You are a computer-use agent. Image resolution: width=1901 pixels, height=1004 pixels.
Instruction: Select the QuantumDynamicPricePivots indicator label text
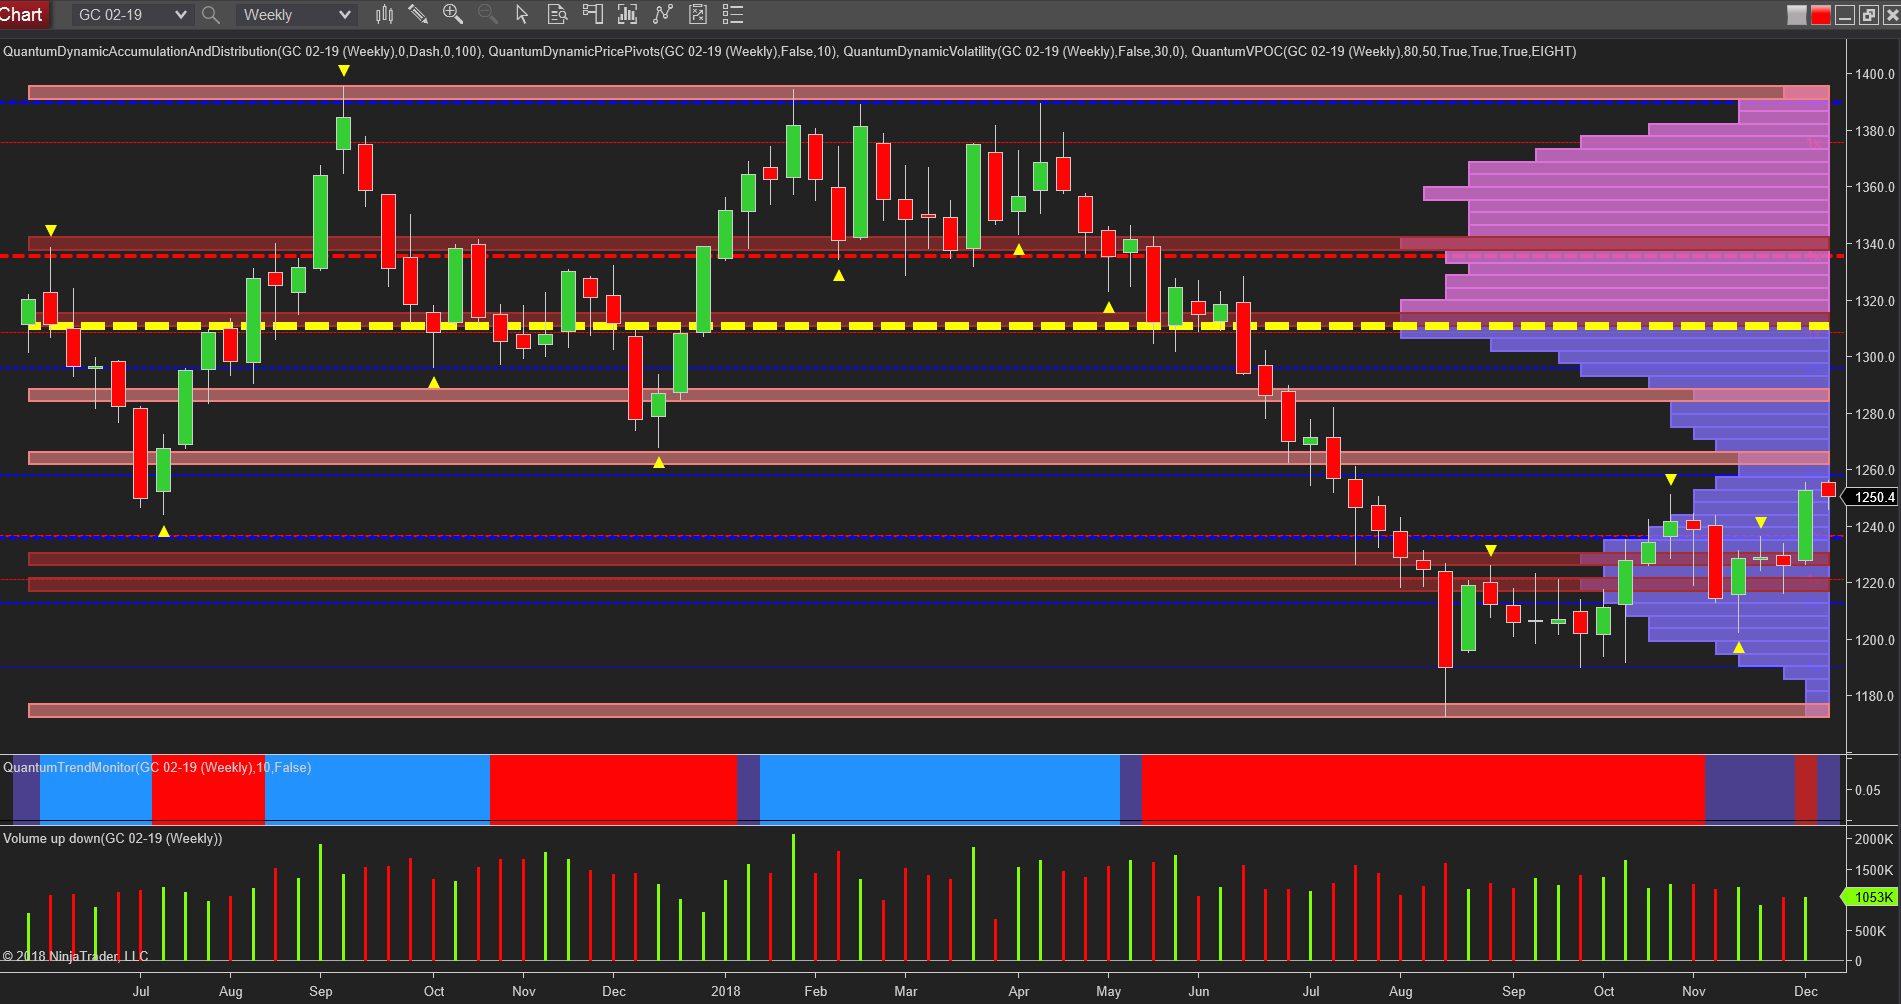(662, 51)
